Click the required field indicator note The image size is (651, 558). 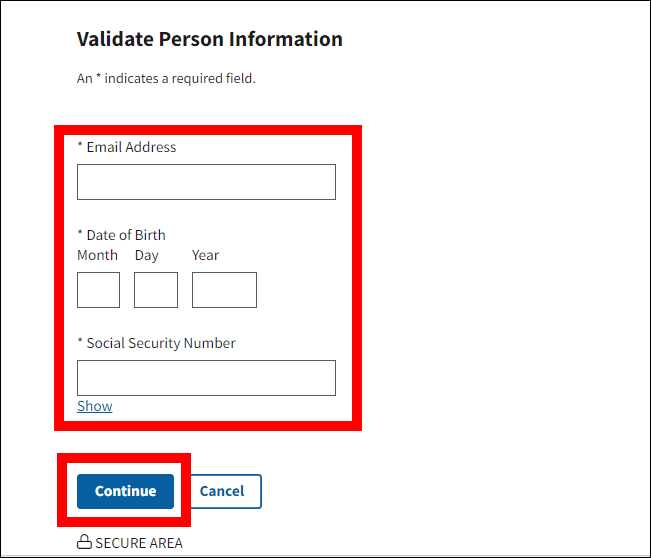[166, 78]
